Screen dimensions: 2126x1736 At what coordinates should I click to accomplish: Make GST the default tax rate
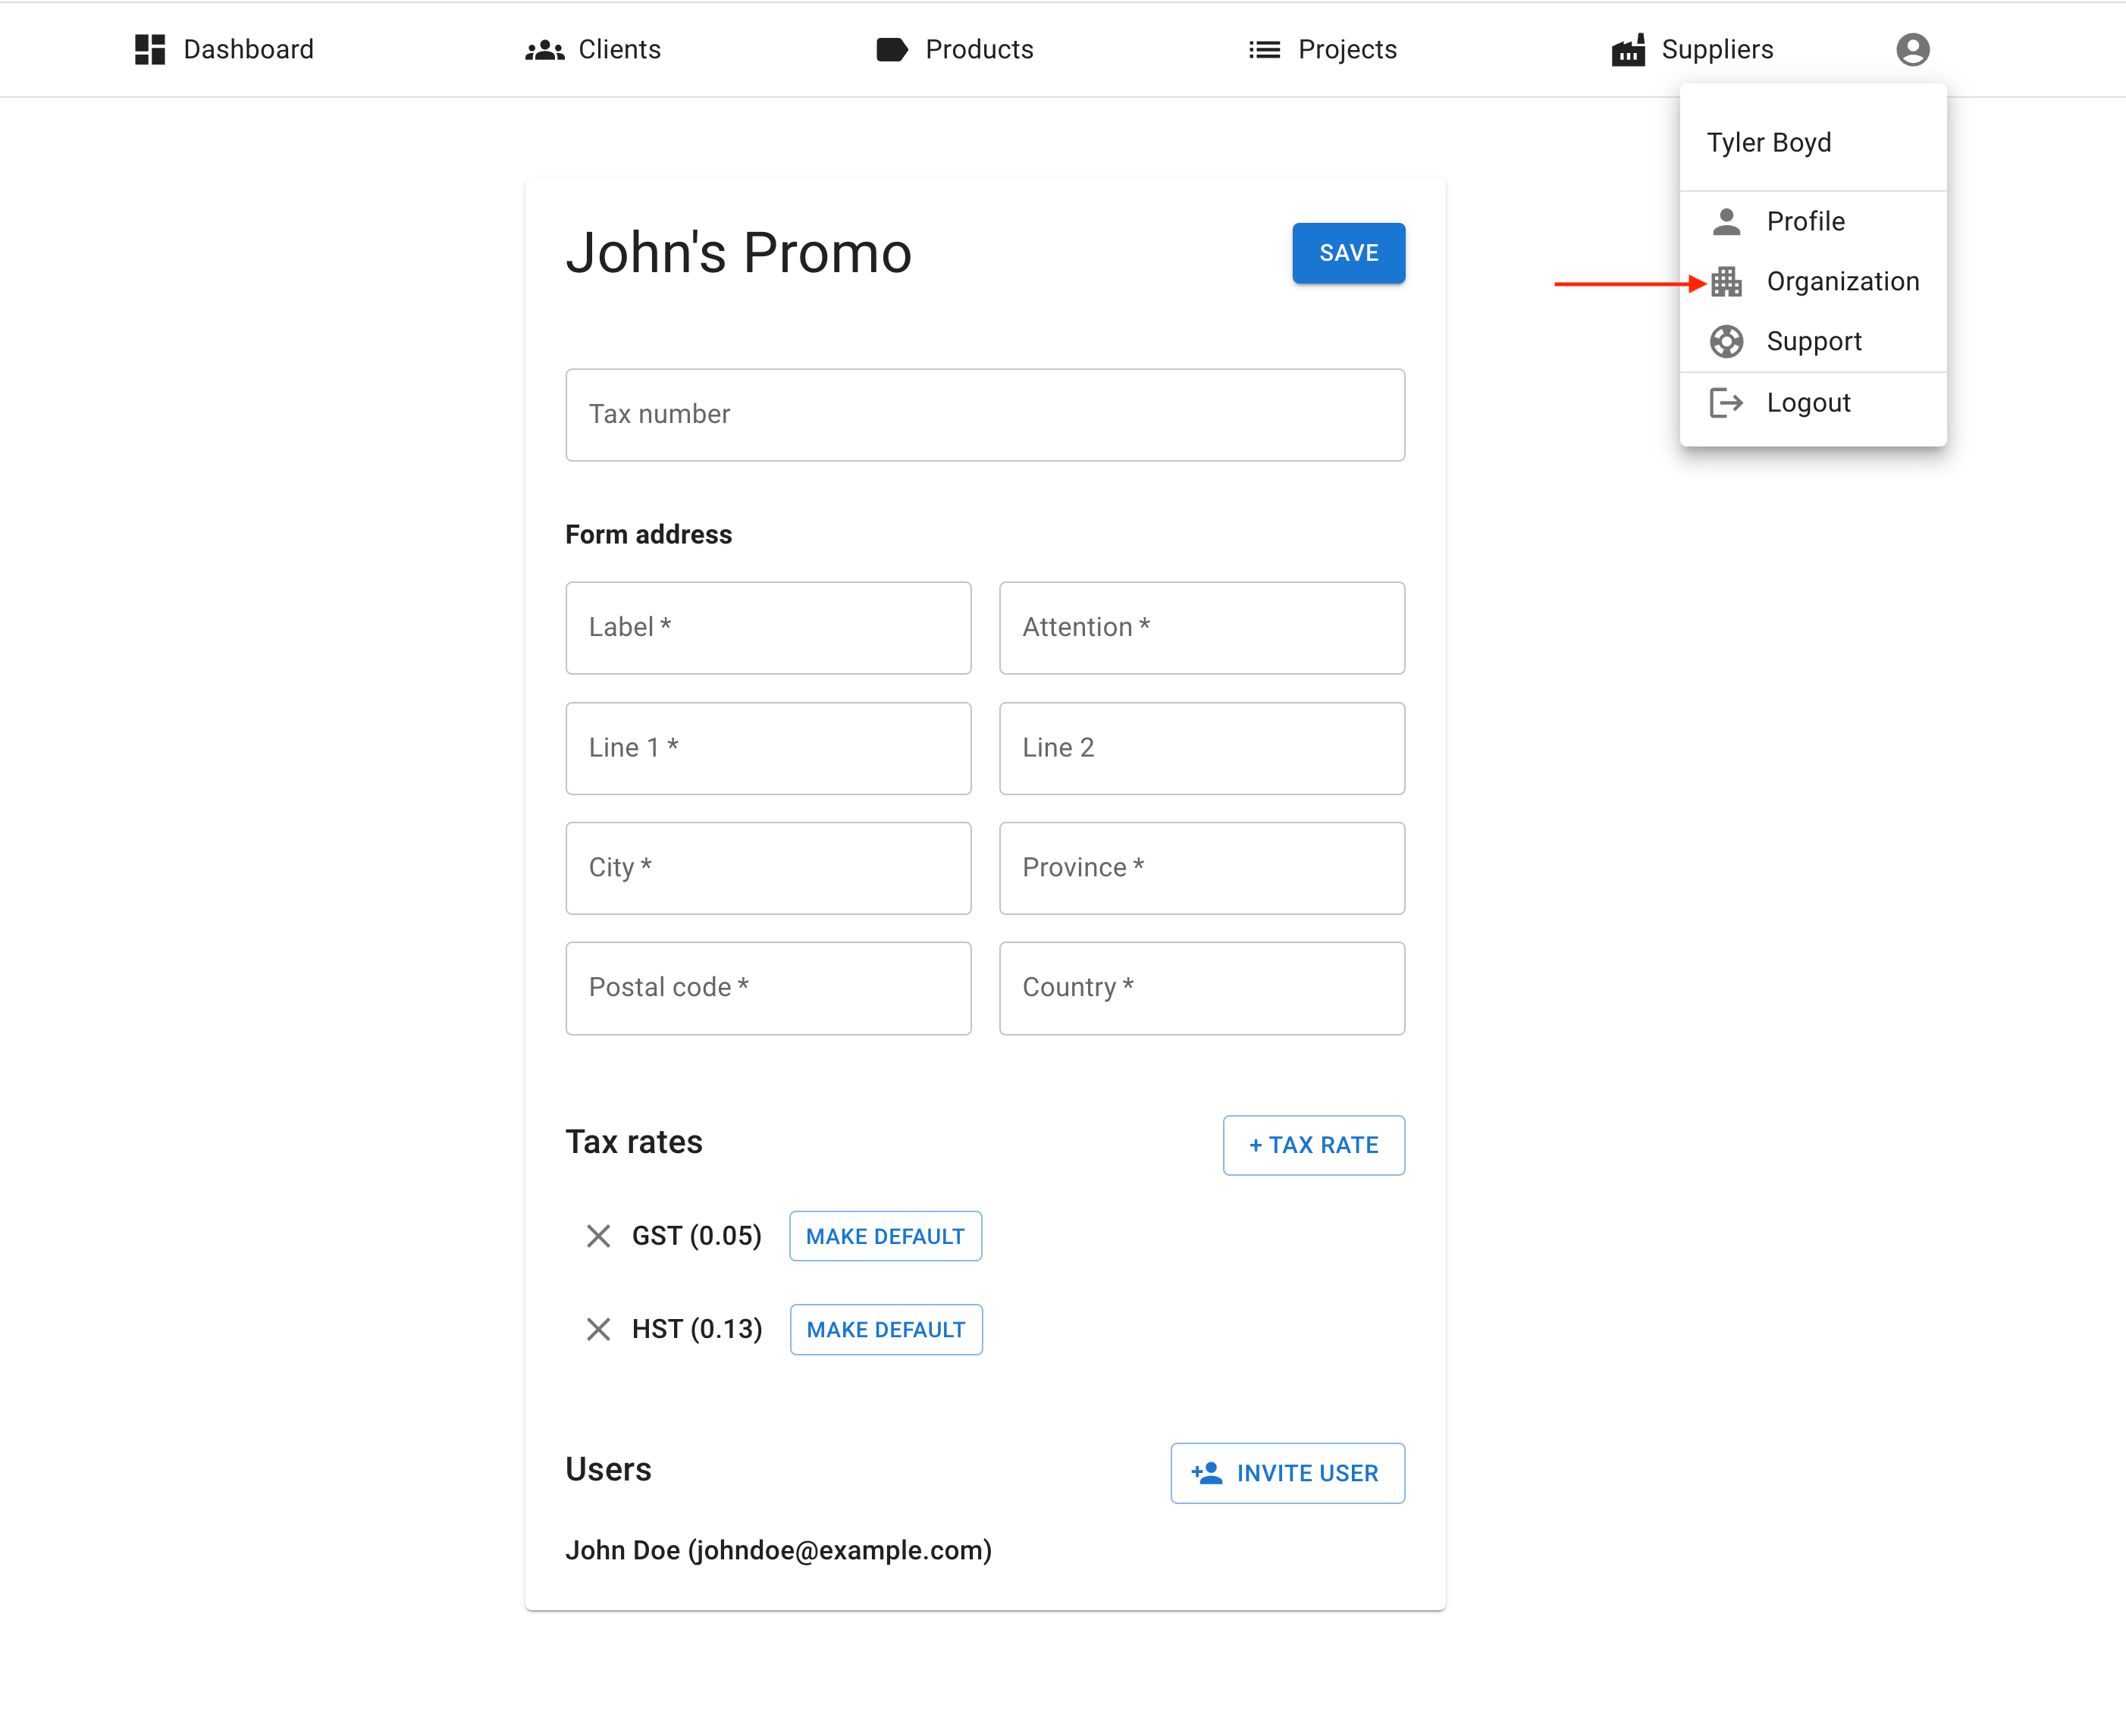click(x=885, y=1236)
